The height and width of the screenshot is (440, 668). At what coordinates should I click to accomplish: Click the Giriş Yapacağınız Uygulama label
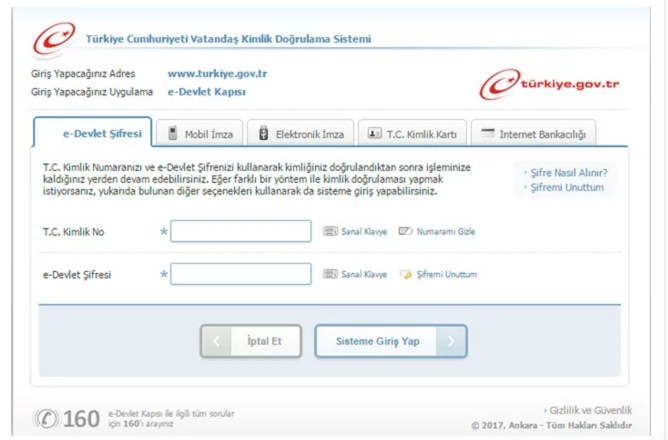point(92,92)
